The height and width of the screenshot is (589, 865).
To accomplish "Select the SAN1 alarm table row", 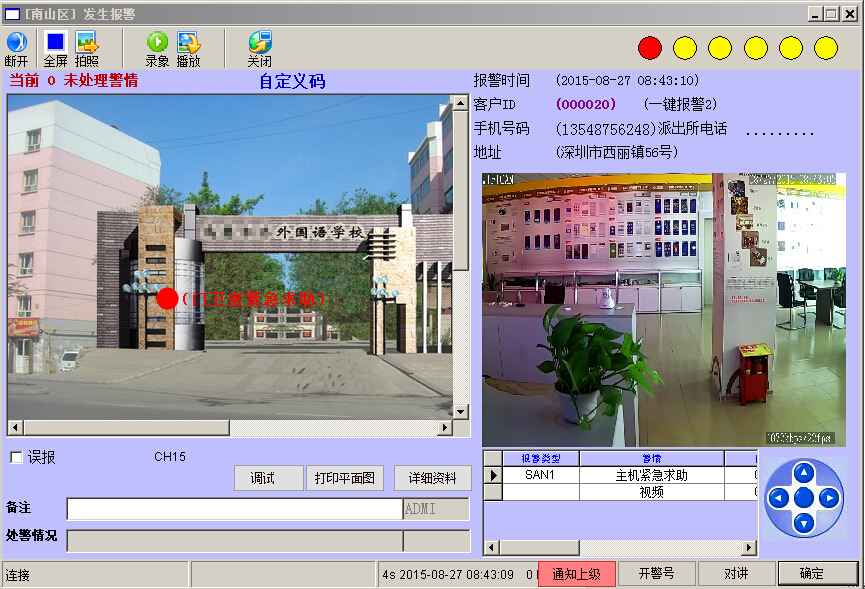I will point(539,475).
